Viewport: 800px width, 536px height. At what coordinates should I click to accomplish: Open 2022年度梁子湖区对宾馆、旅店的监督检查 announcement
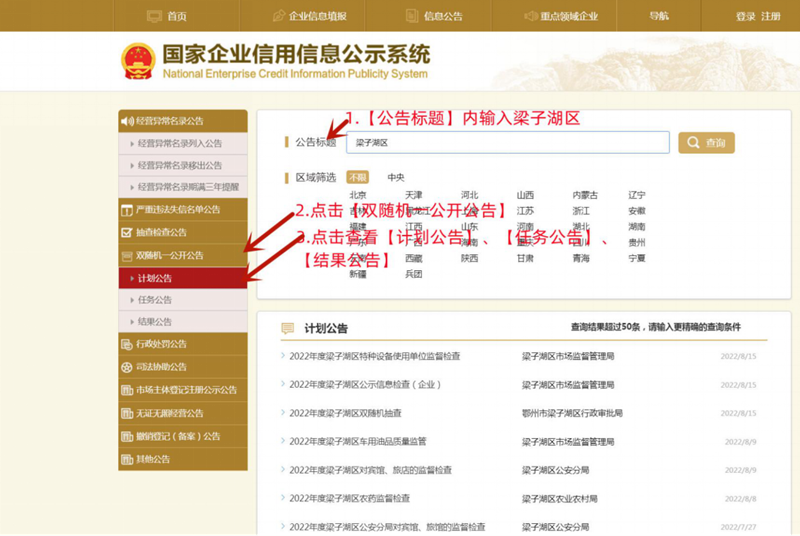(370, 470)
